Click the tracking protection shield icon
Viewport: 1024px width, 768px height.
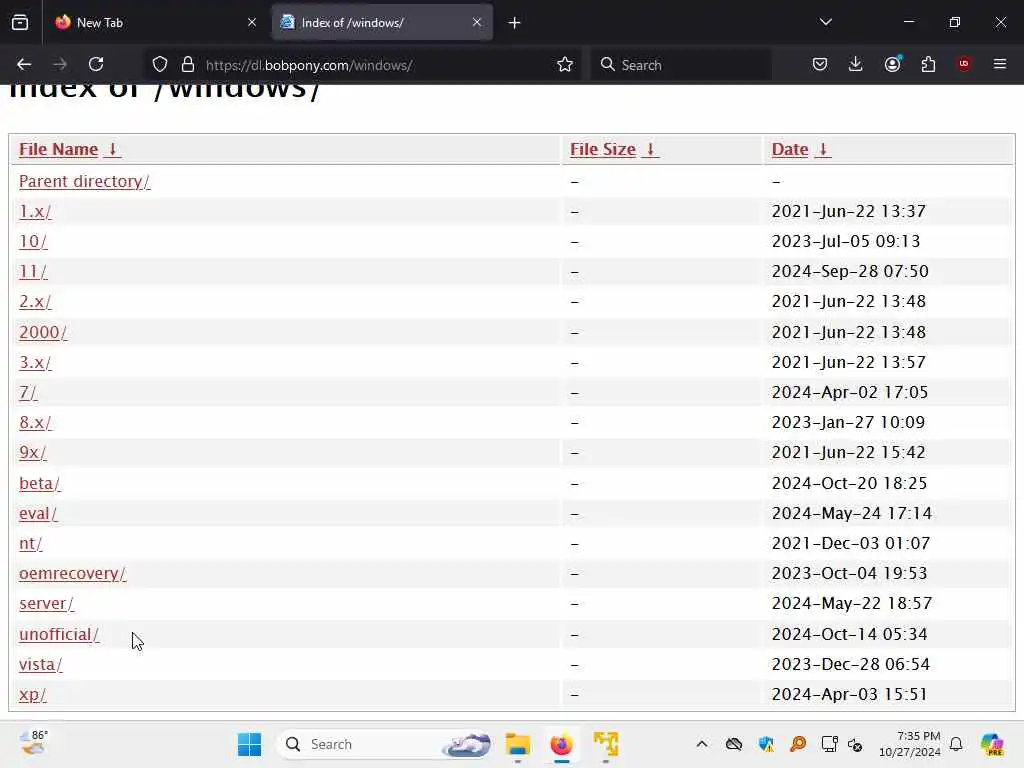(160, 65)
